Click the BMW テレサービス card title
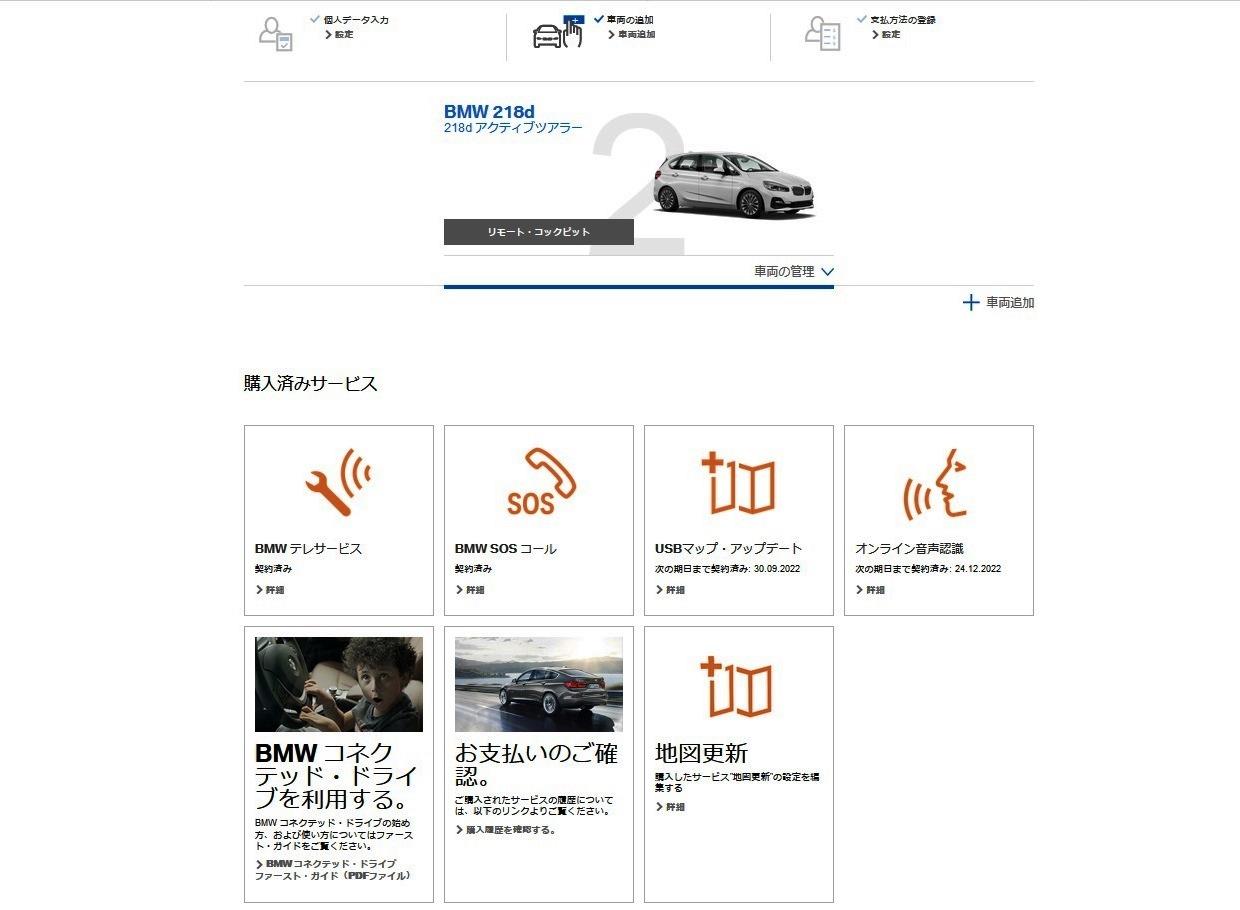Viewport: 1240px width, 910px height. pyautogui.click(x=308, y=549)
